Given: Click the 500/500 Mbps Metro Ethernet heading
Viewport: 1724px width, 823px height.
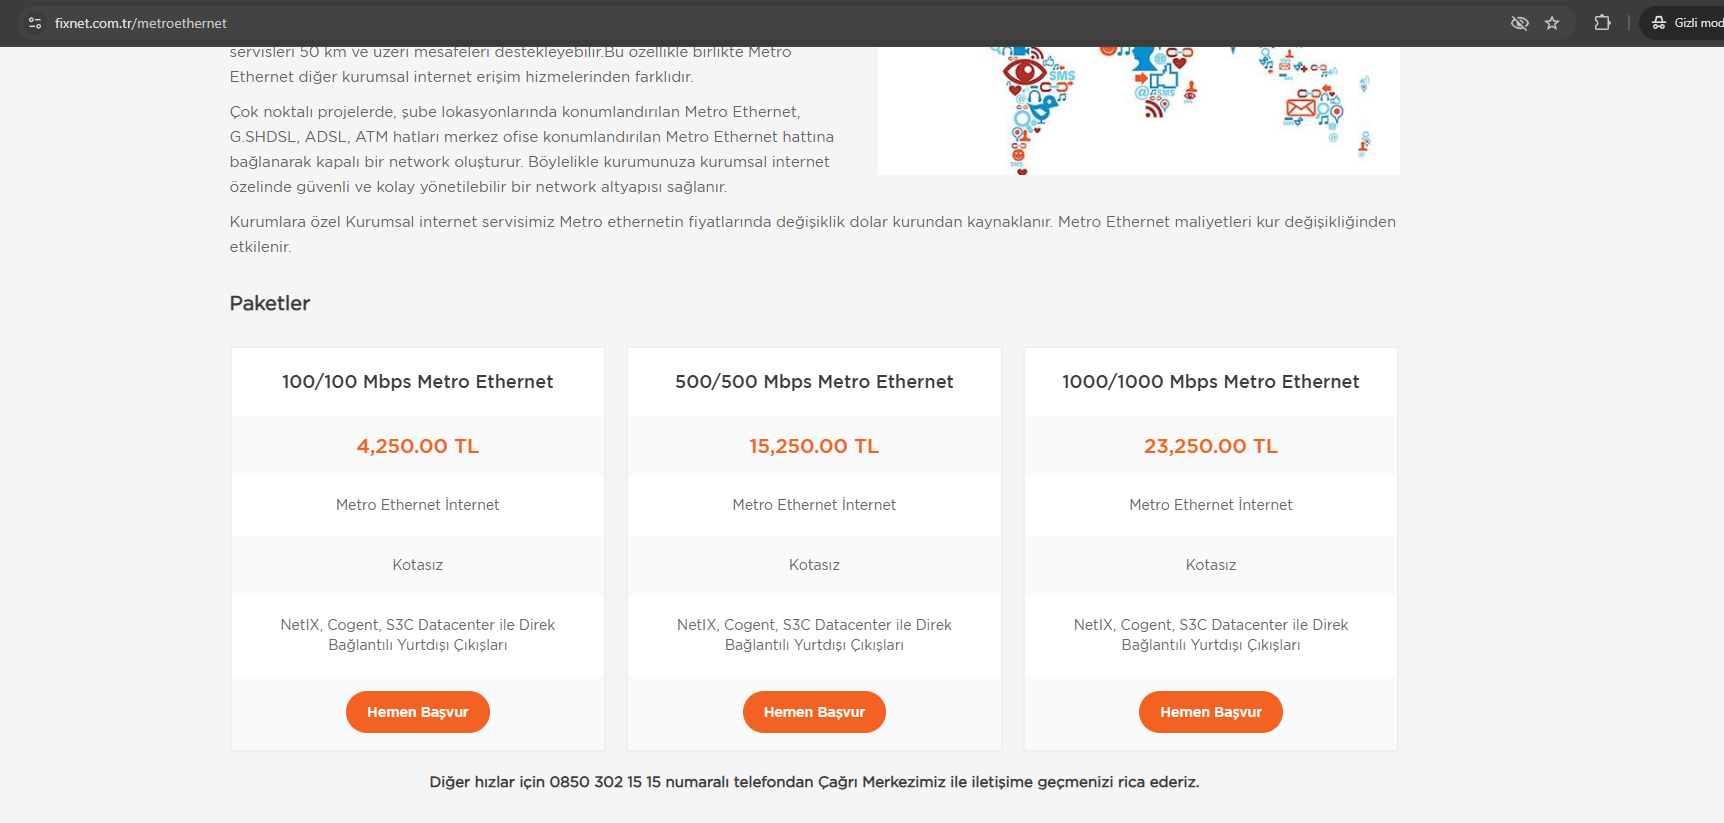Looking at the screenshot, I should click(x=814, y=382).
